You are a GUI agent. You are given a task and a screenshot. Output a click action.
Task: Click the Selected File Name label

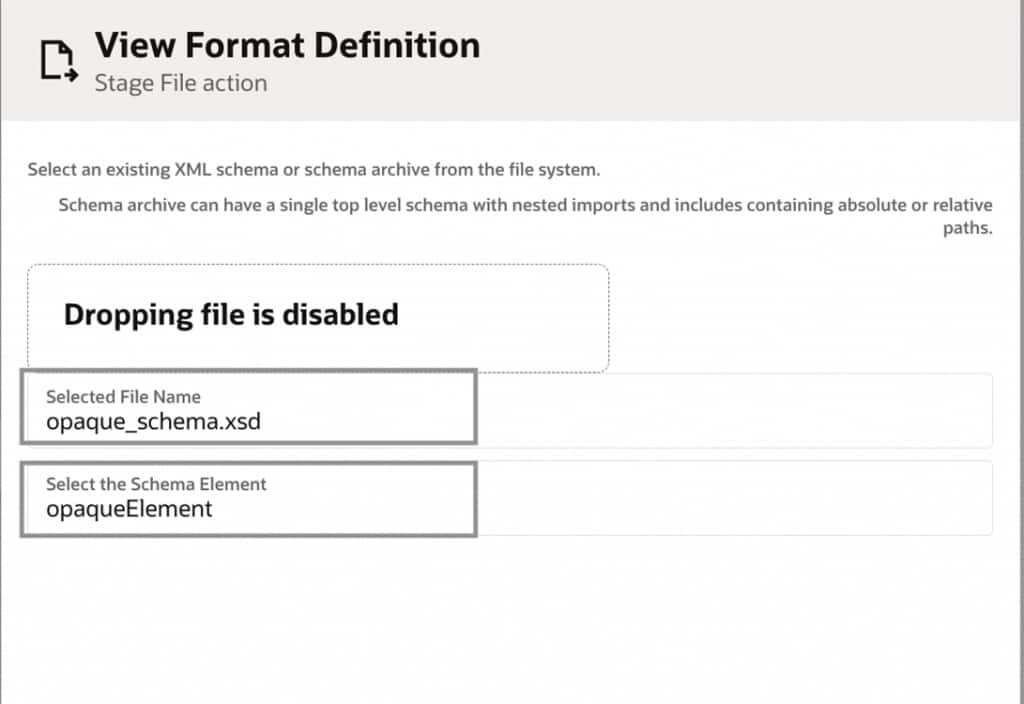(123, 397)
